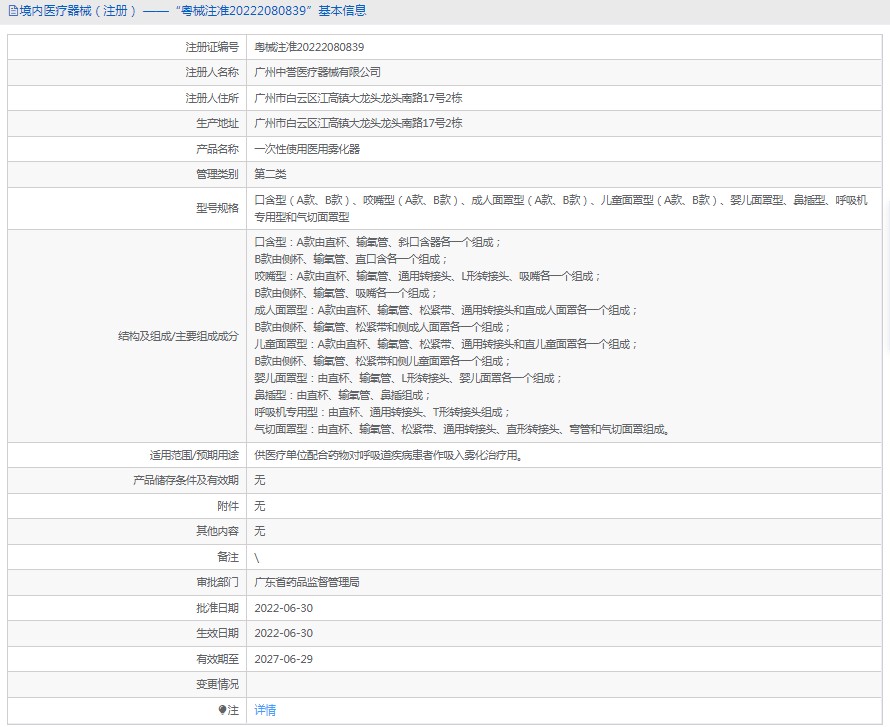Viewport: 890px width, 727px height.
Task: Select line 儿童面罩型：A款由直杯
Action: 446,344
